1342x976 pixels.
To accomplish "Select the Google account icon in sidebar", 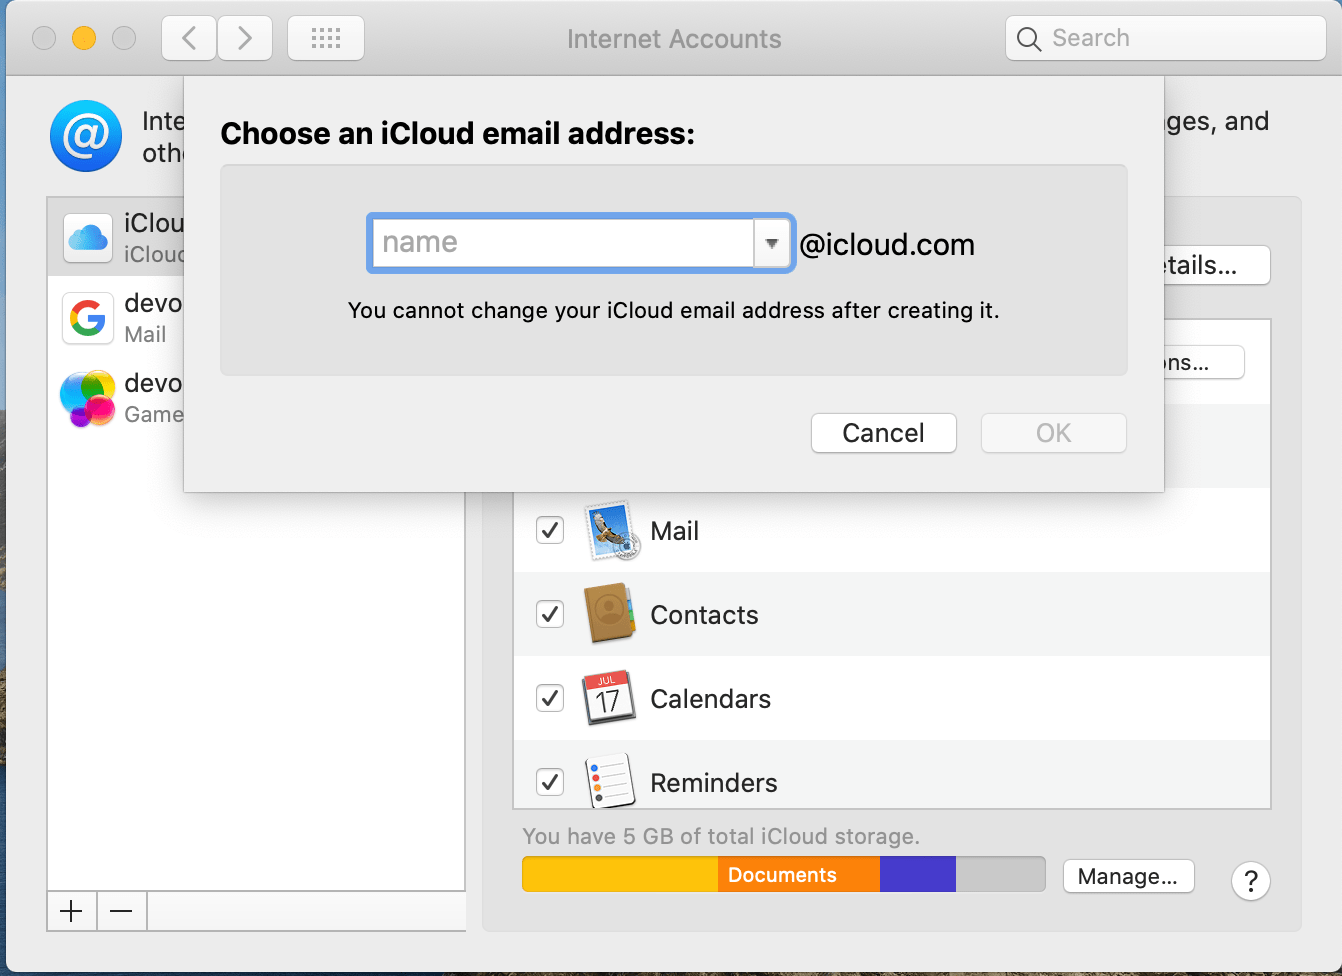I will [x=88, y=318].
